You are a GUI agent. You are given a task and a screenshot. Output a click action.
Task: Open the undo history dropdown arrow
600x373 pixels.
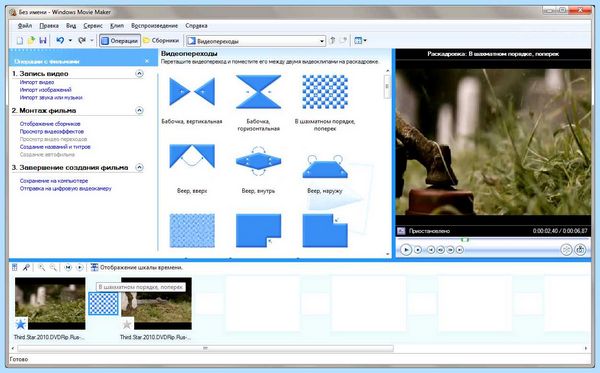pyautogui.click(x=70, y=41)
